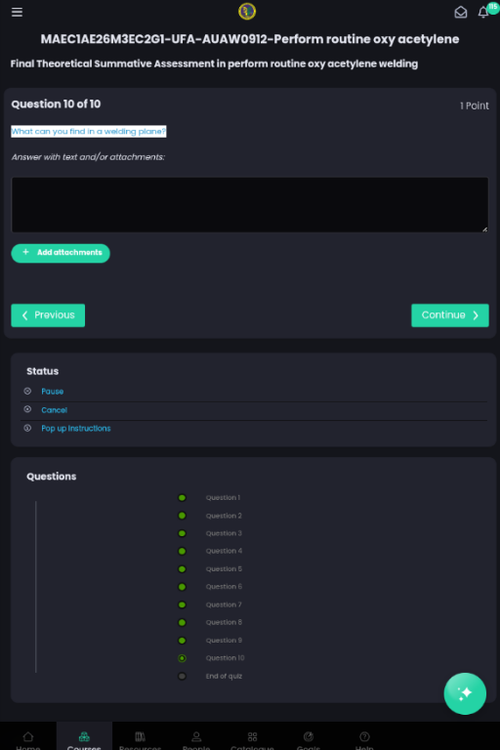Click Add attachments button
This screenshot has height=750, width=500.
point(60,253)
